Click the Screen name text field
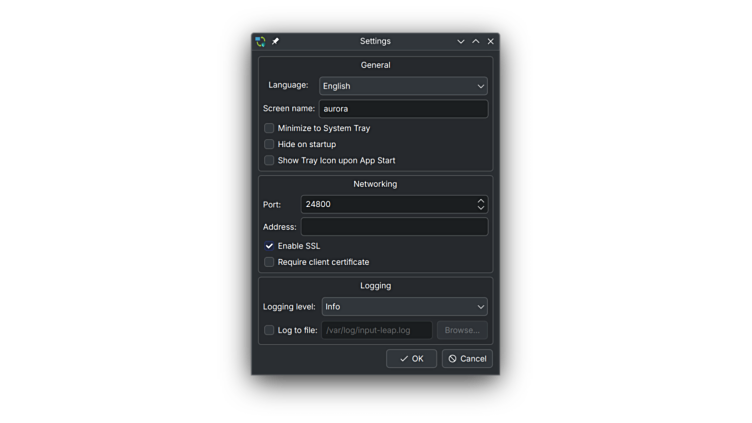752x423 pixels. tap(403, 109)
